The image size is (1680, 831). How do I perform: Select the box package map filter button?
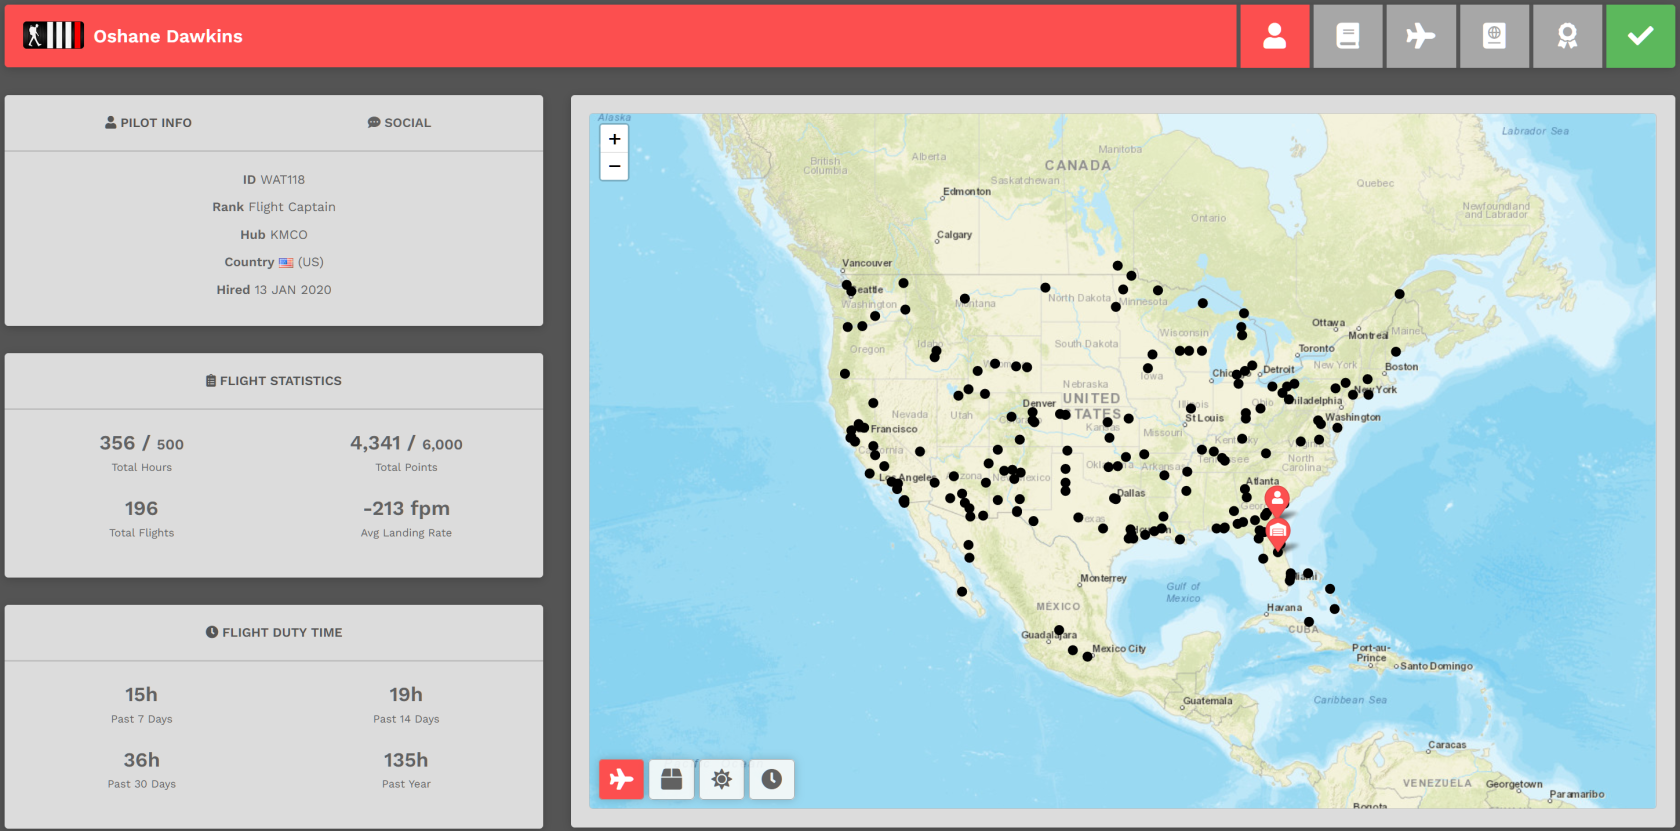click(671, 779)
